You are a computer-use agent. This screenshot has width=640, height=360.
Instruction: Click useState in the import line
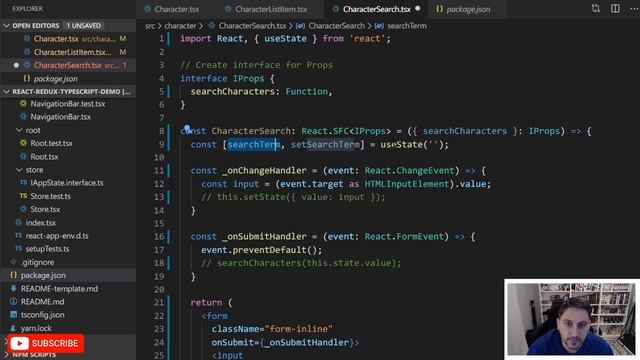285,39
